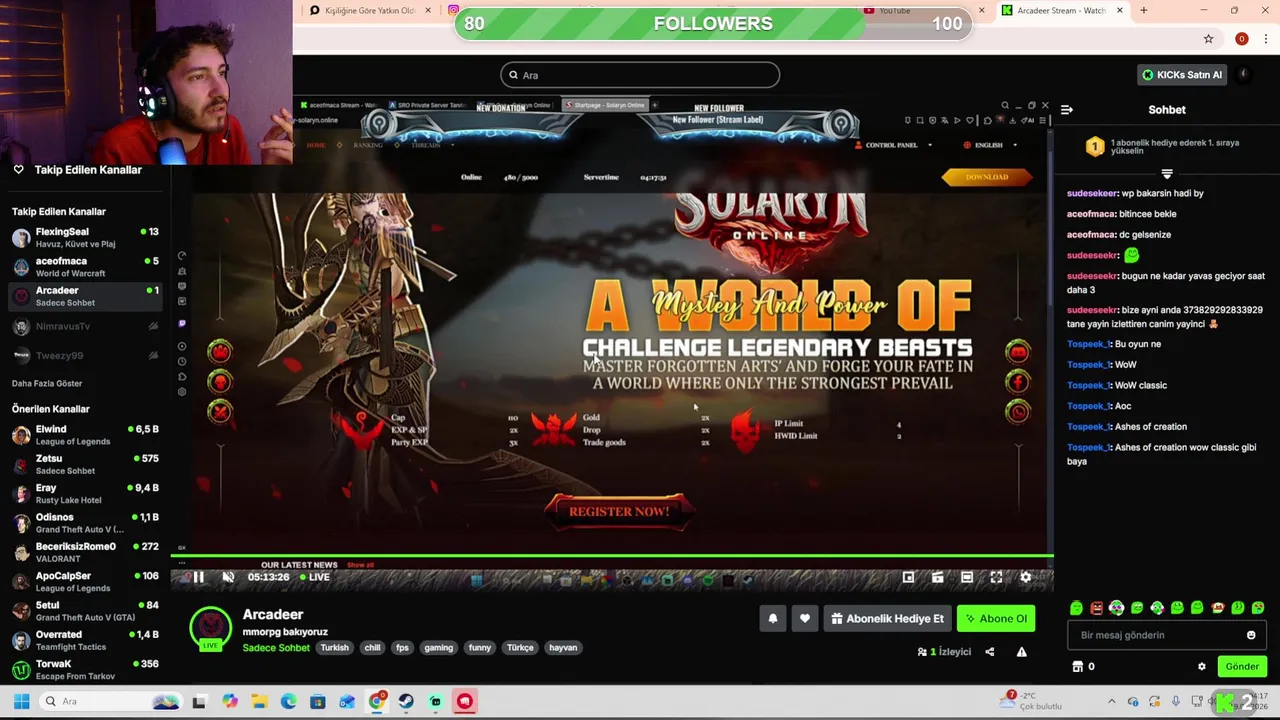Screen dimensions: 1280x720
Task: Follow Arcadeer with heart button
Action: 804,618
